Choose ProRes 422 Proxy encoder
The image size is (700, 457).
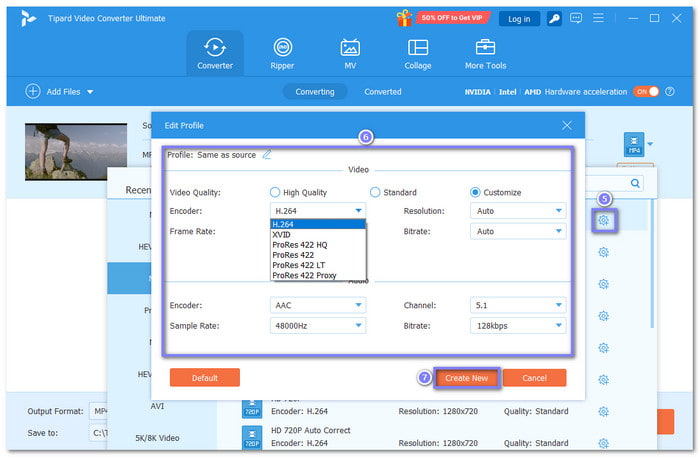tap(318, 275)
